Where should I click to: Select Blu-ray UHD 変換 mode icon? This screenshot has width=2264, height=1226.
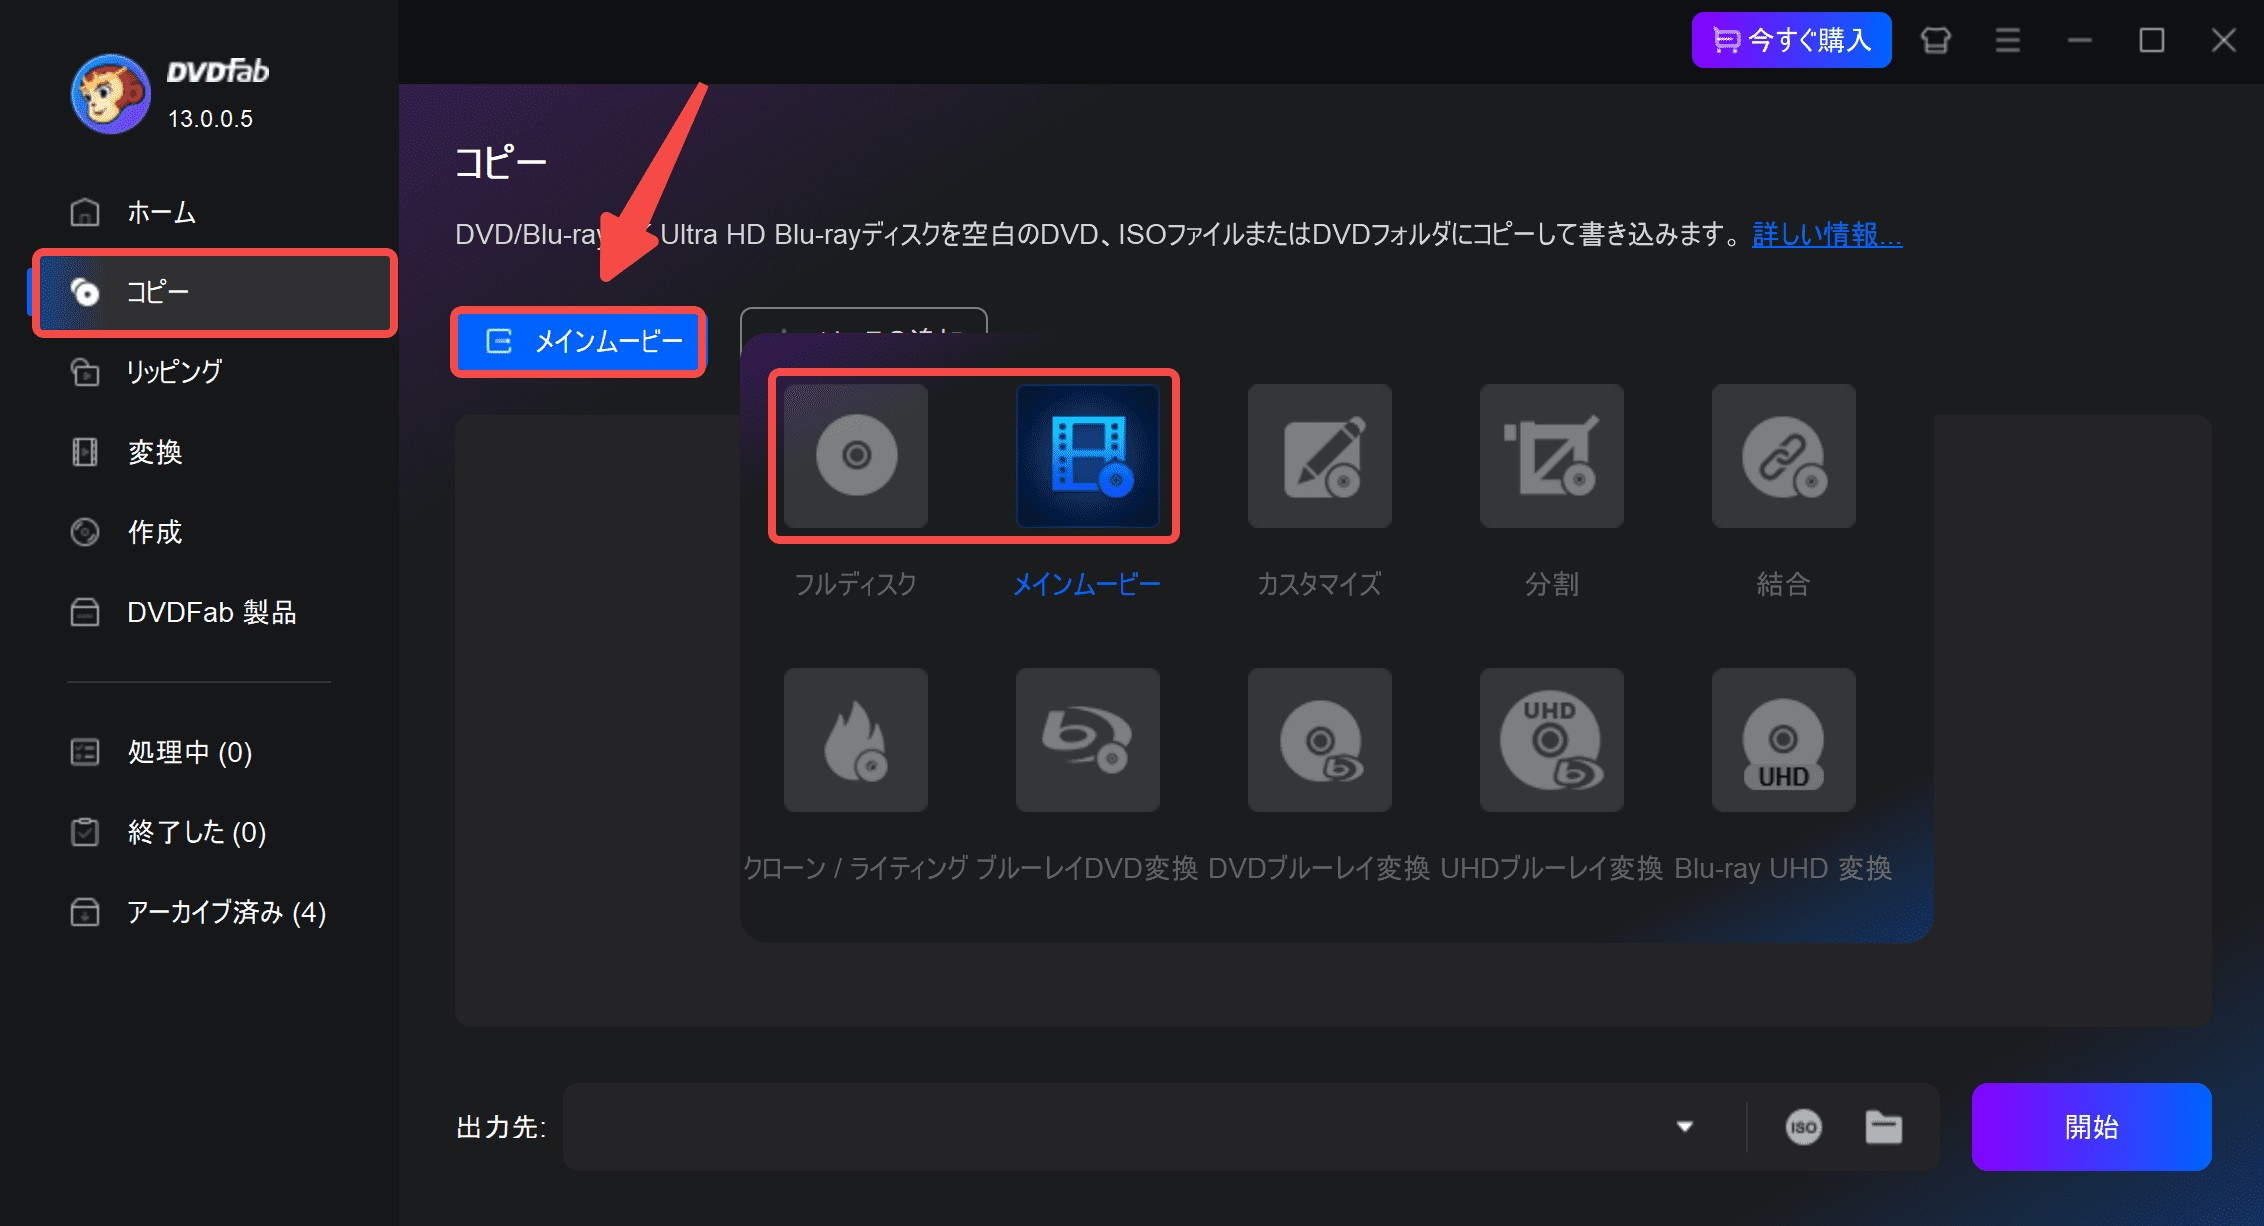[1783, 740]
